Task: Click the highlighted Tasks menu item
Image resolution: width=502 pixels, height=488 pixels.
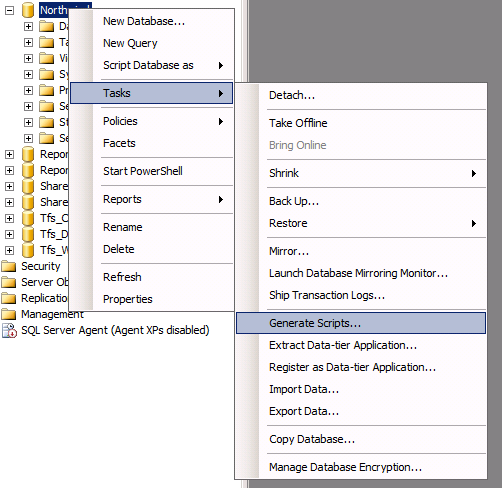Action: (x=151, y=93)
